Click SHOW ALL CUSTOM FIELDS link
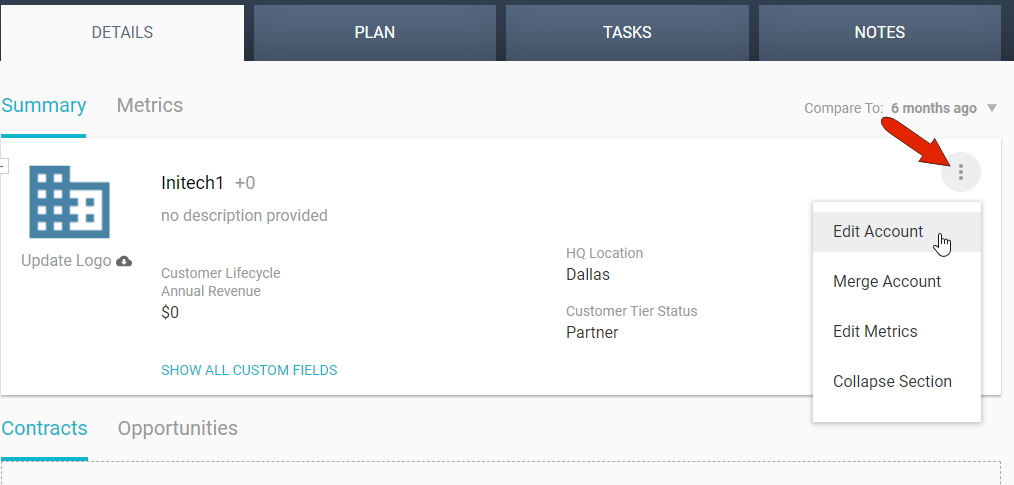 [x=249, y=370]
